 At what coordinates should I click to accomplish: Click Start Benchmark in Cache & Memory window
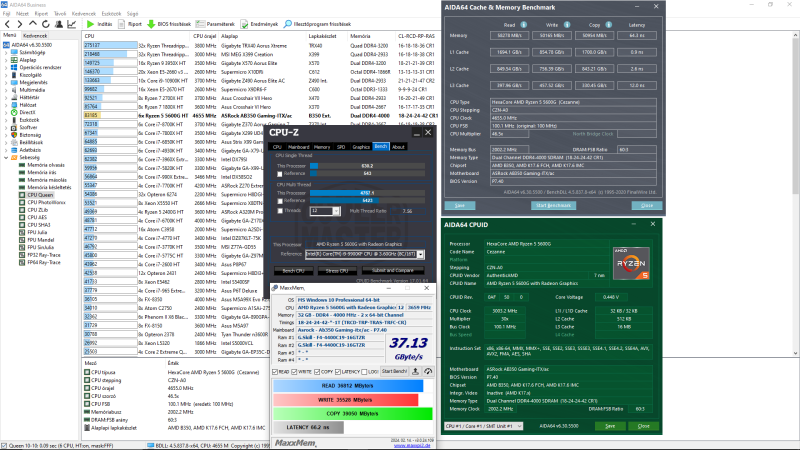point(554,205)
